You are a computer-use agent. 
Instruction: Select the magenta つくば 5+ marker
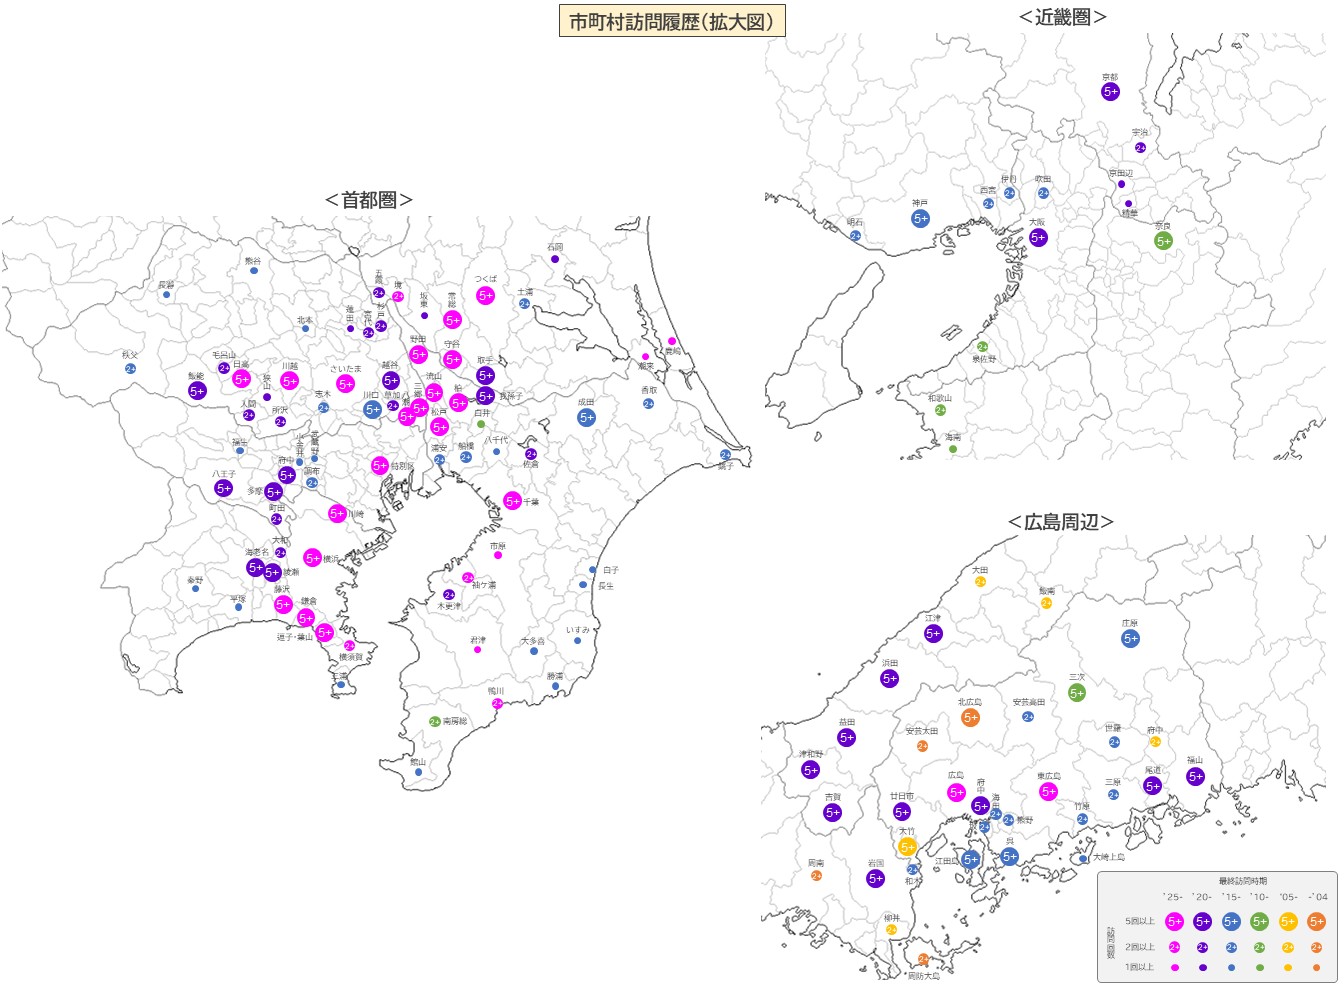[x=486, y=295]
